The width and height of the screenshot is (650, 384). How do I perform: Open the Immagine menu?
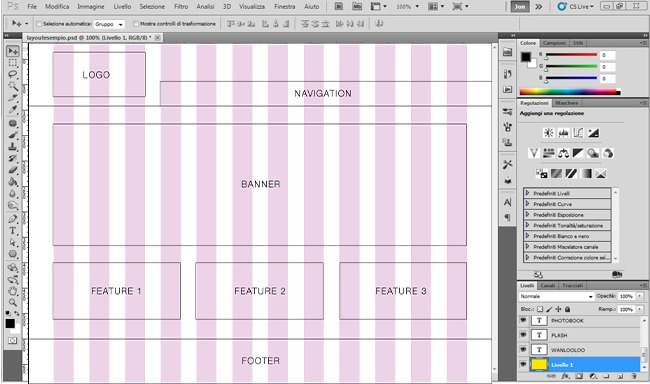click(91, 7)
